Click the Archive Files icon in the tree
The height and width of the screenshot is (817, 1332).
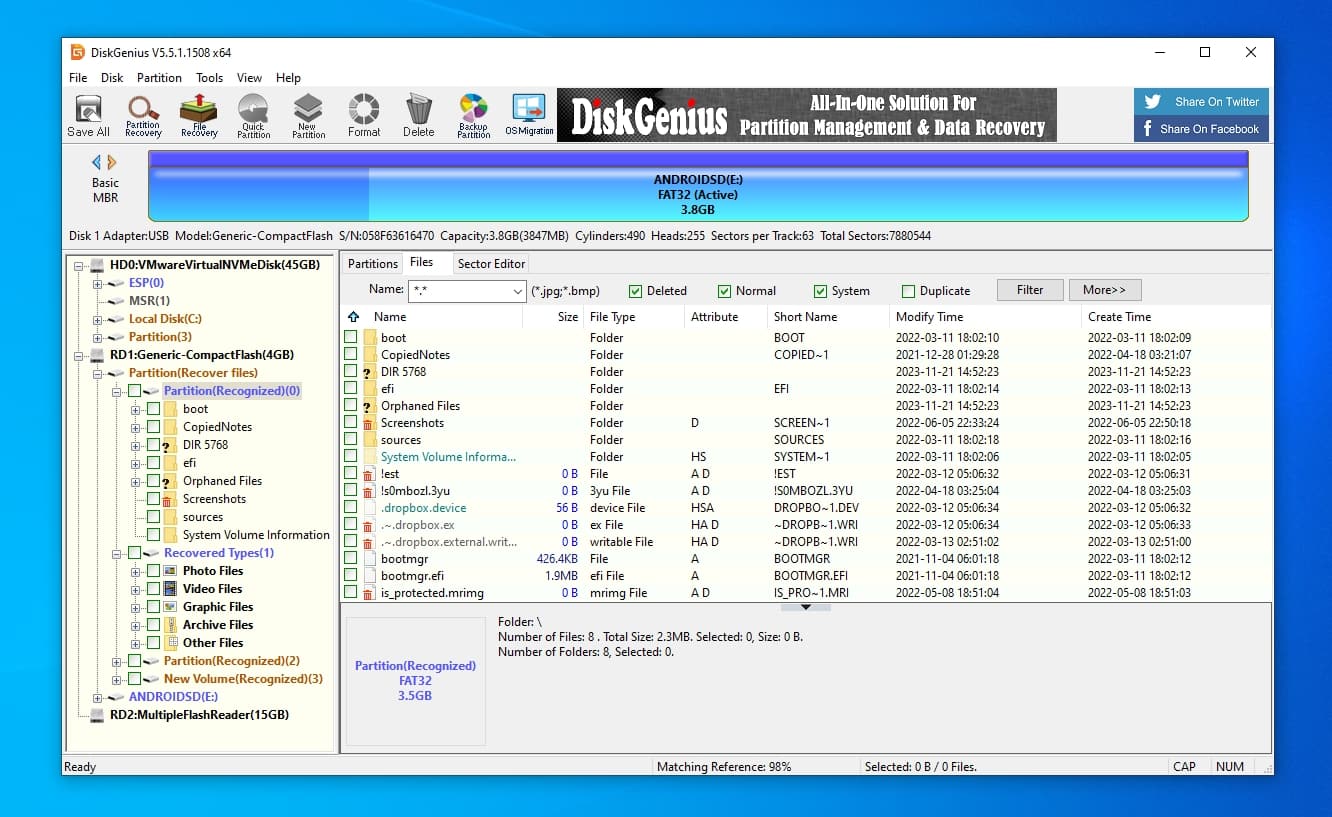click(170, 625)
